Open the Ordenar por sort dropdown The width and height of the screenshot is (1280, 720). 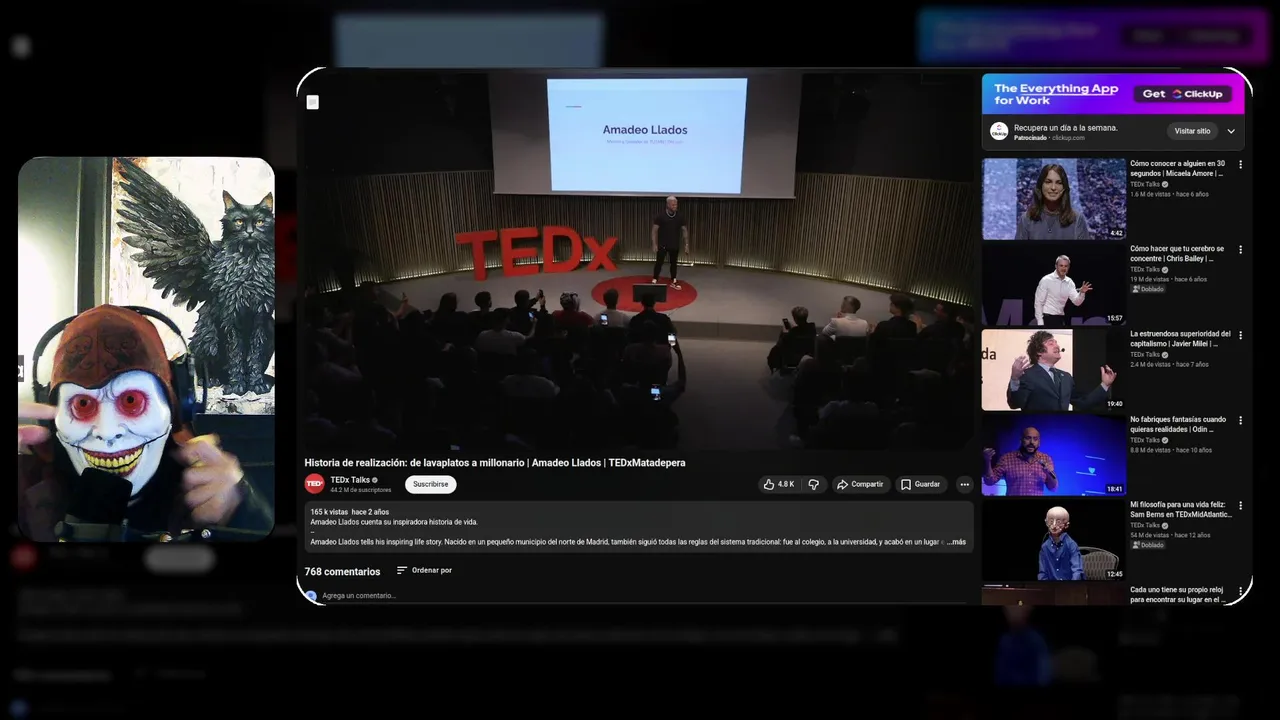click(x=424, y=570)
